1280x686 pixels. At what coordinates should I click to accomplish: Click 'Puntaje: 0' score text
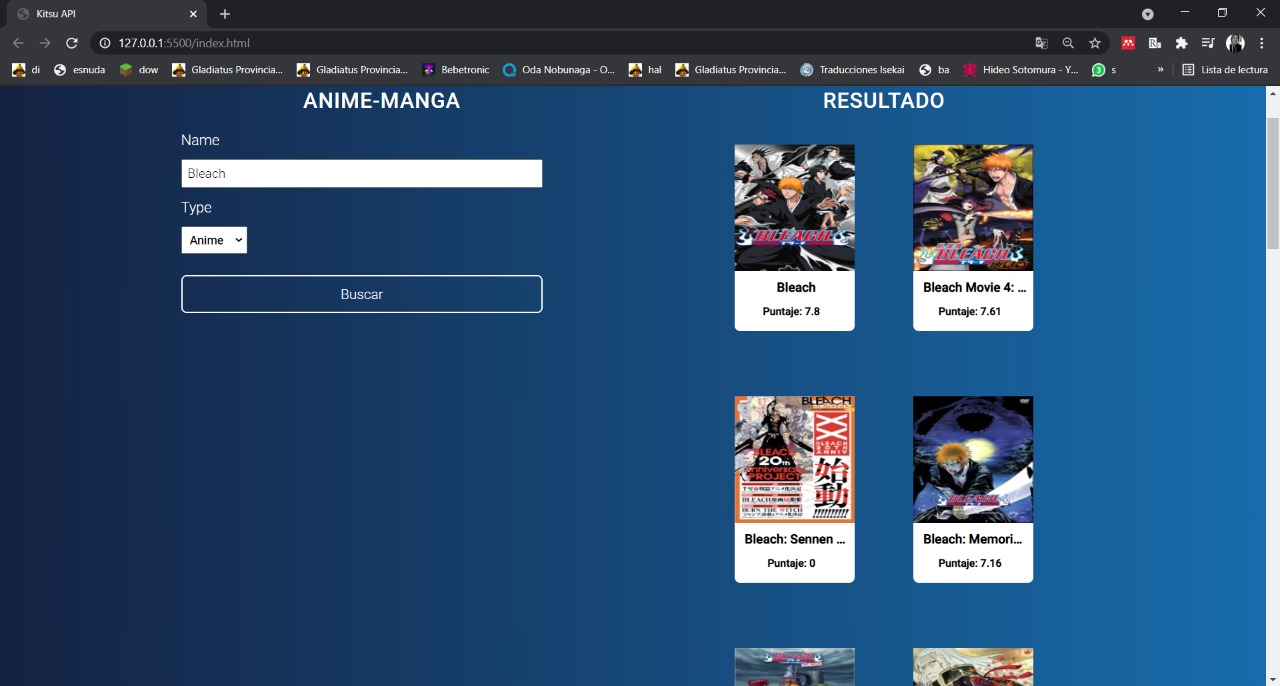click(x=791, y=564)
